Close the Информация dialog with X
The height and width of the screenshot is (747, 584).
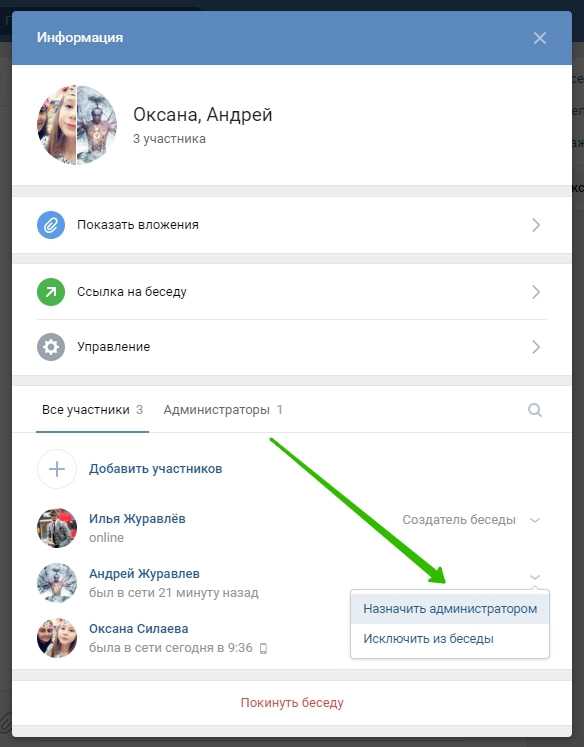point(540,38)
